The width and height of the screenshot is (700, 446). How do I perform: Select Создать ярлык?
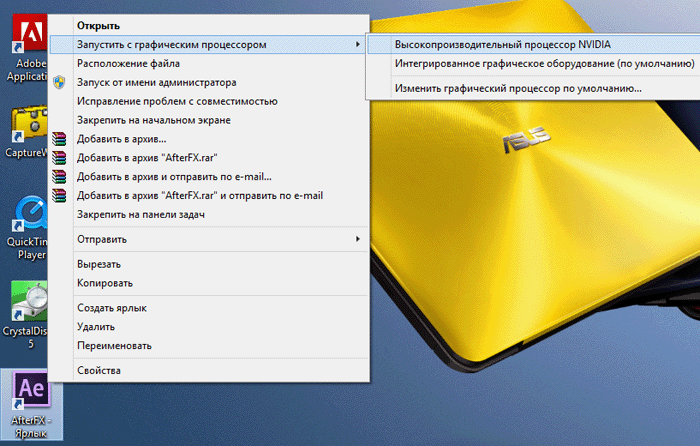point(209,308)
